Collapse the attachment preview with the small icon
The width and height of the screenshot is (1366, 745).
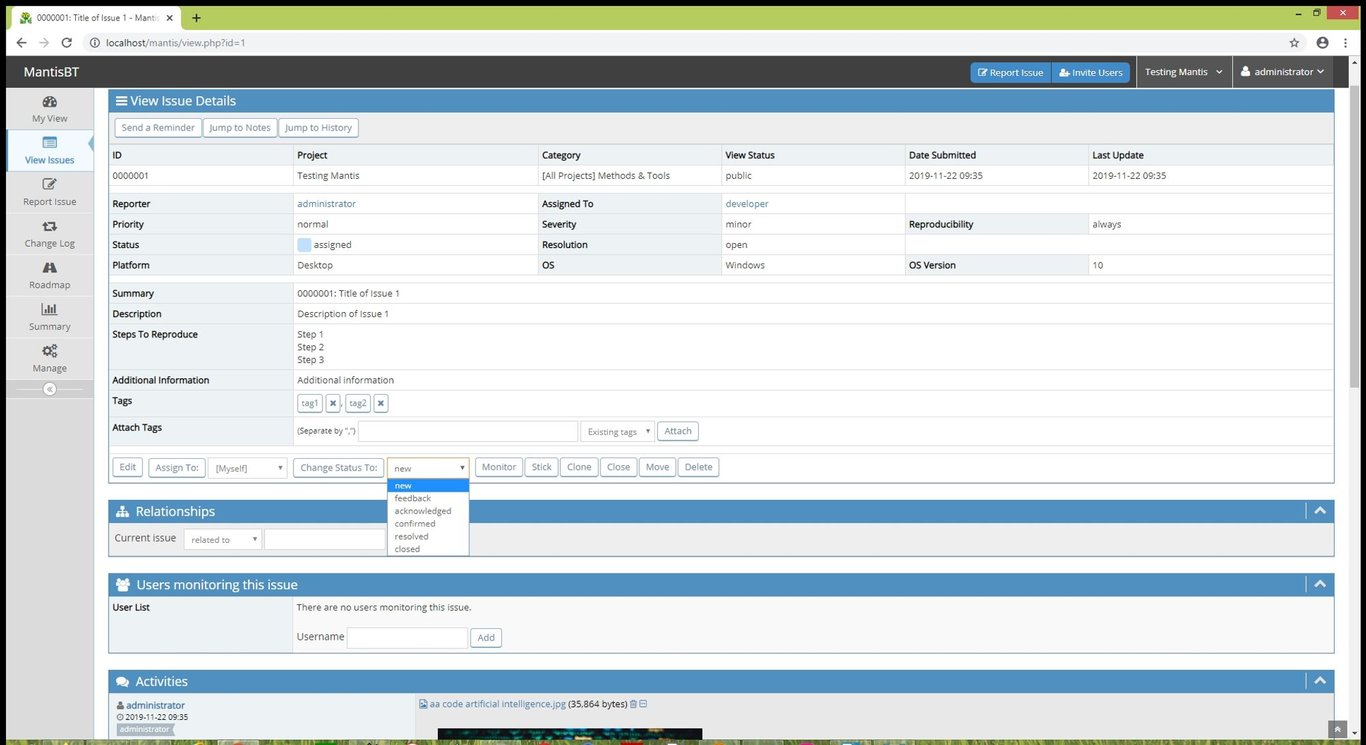[x=641, y=703]
